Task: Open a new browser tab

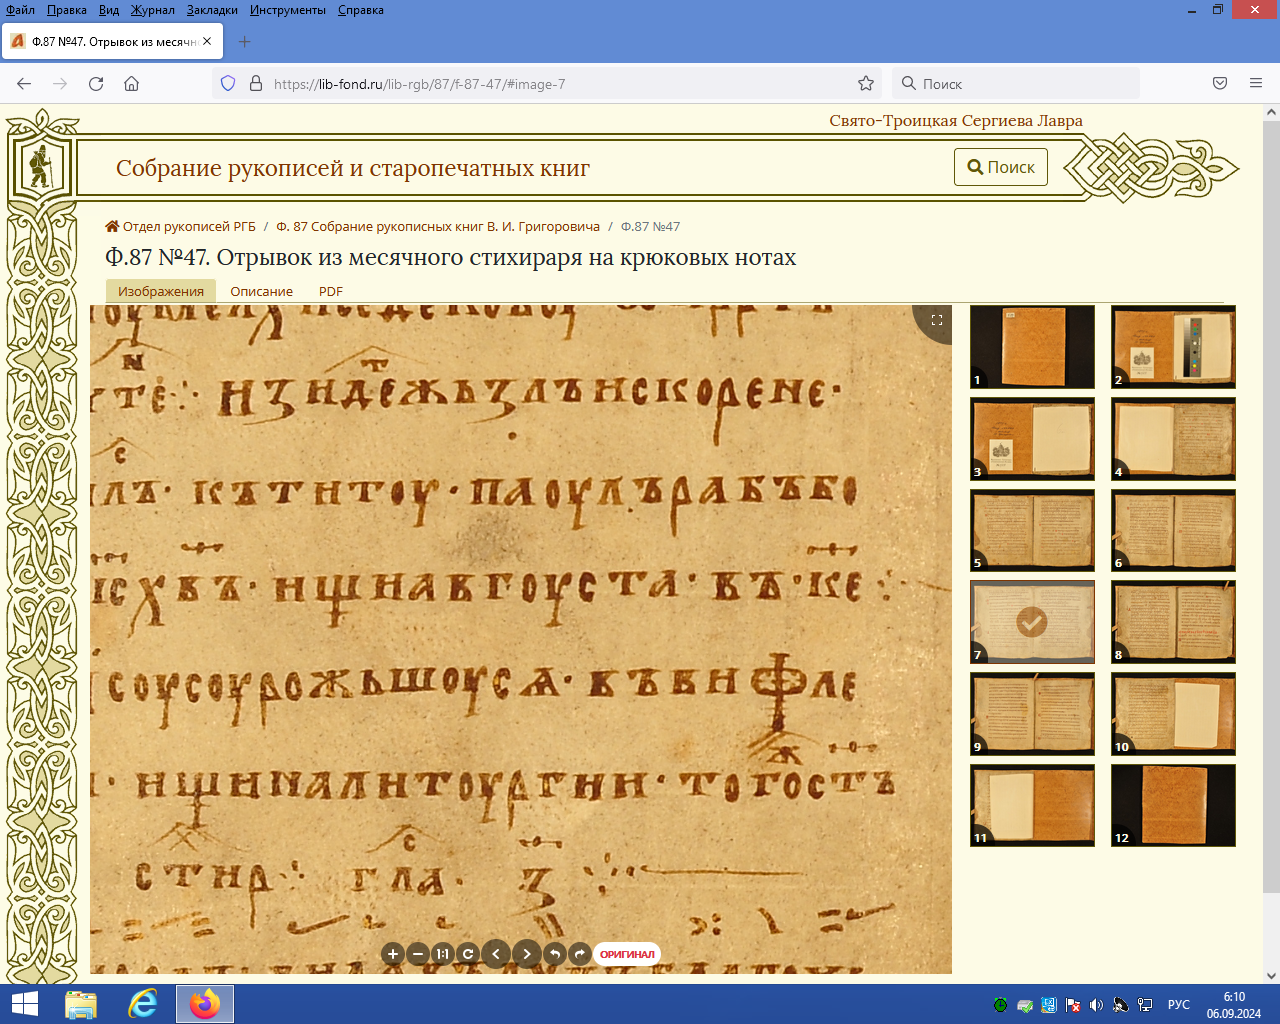Action: (x=245, y=42)
